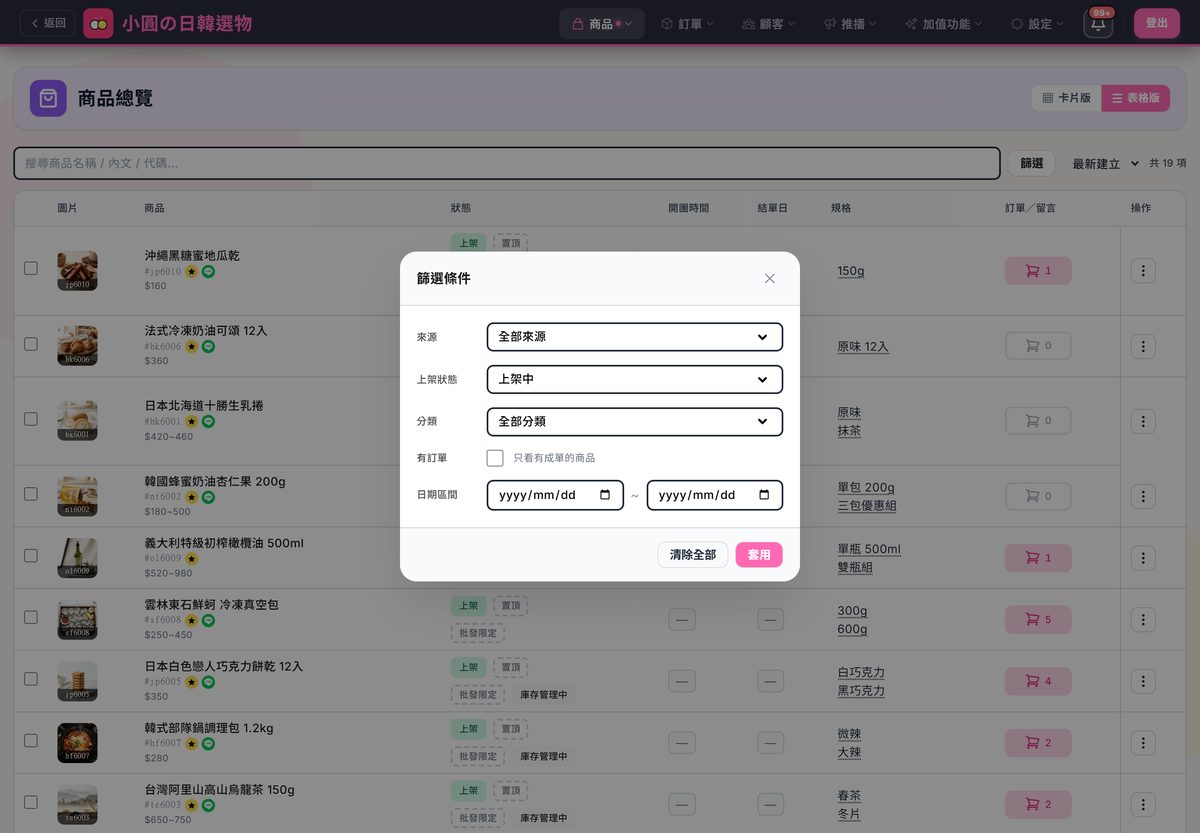Image resolution: width=1200 pixels, height=833 pixels.
Task: Click the 三包優惠組 spec link
Action: pyautogui.click(x=867, y=506)
